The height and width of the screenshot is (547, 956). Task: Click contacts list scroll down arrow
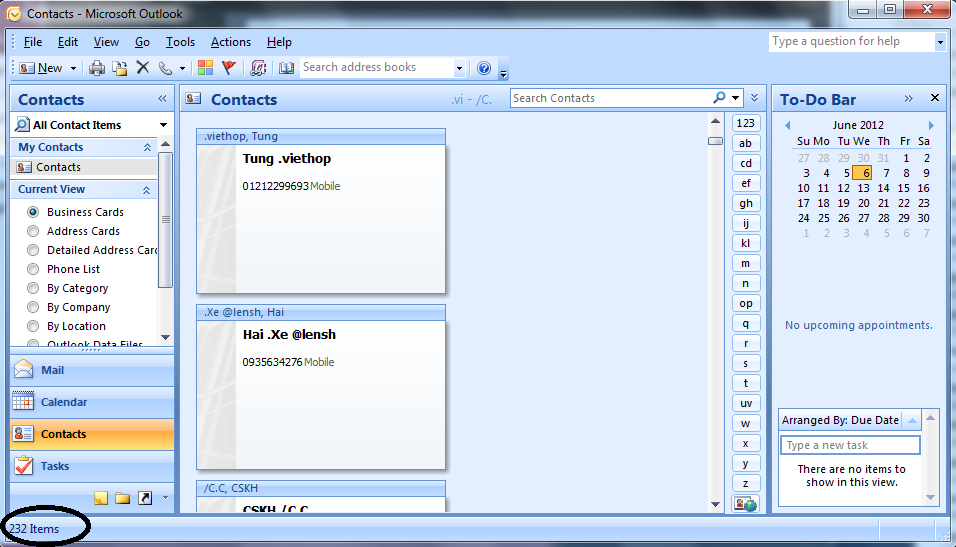715,504
